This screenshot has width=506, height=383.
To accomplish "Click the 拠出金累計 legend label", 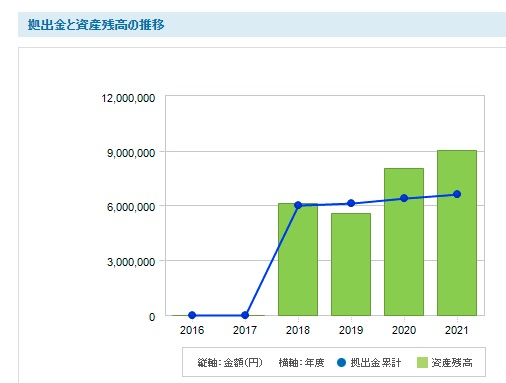I will click(x=376, y=363).
